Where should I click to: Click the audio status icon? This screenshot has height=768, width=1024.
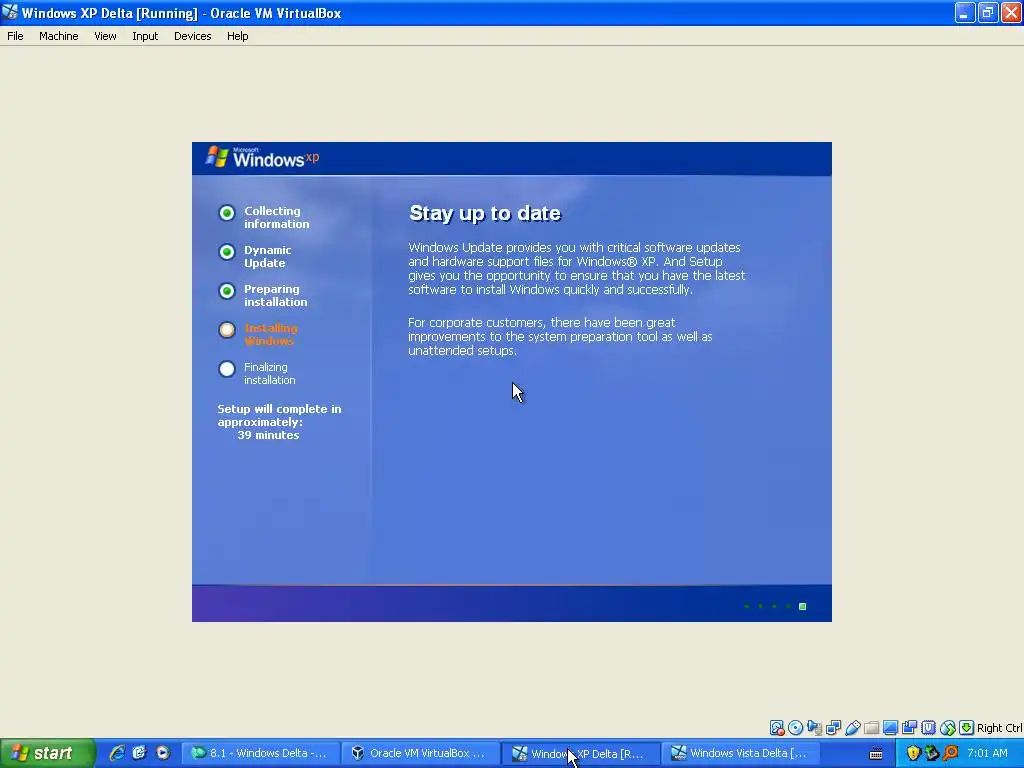click(x=814, y=728)
